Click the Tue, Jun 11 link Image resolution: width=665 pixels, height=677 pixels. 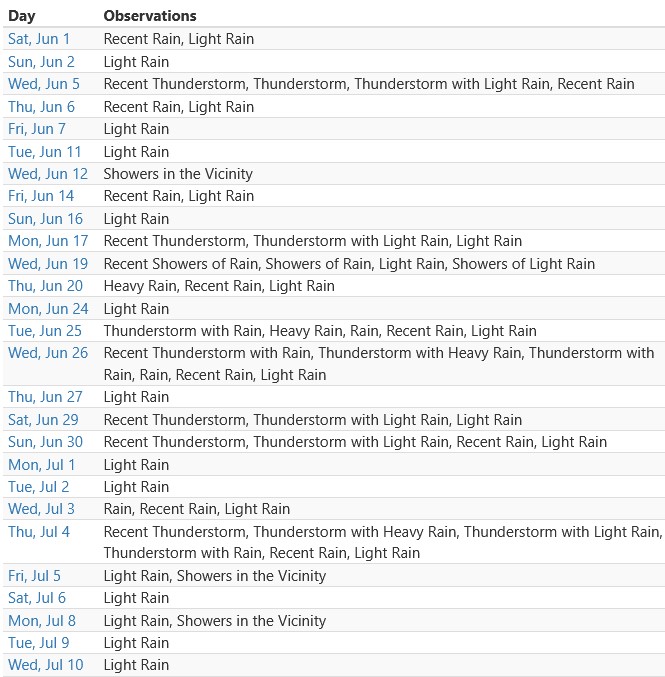tap(44, 152)
